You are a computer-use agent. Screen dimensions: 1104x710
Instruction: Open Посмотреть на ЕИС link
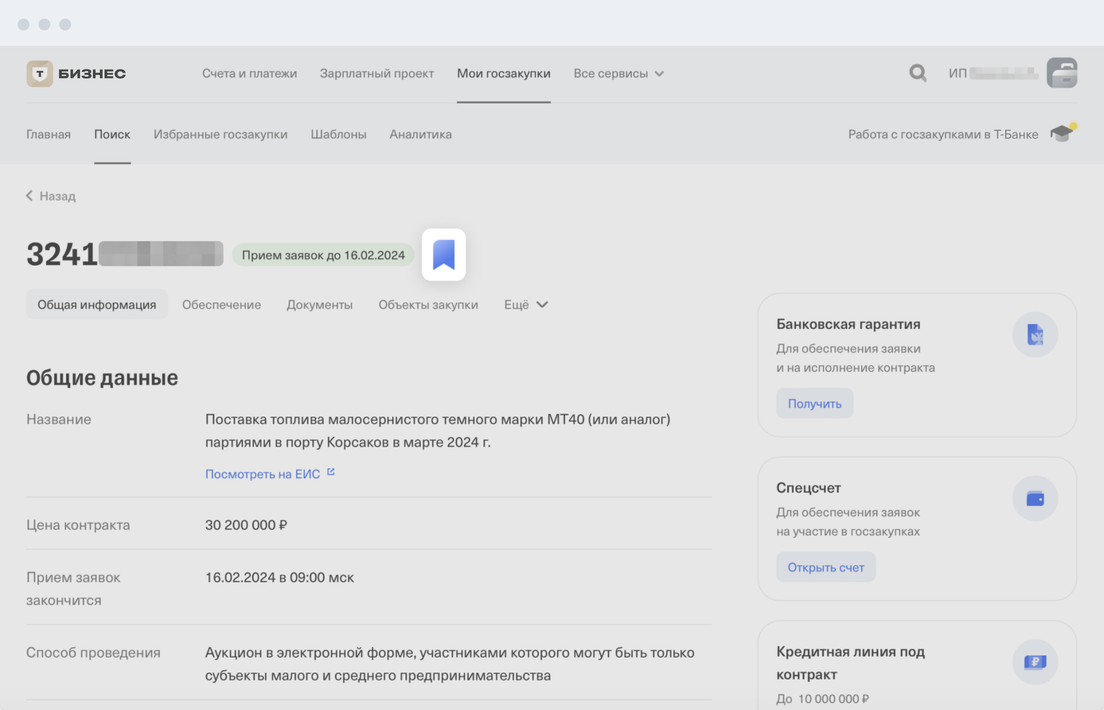tap(263, 474)
